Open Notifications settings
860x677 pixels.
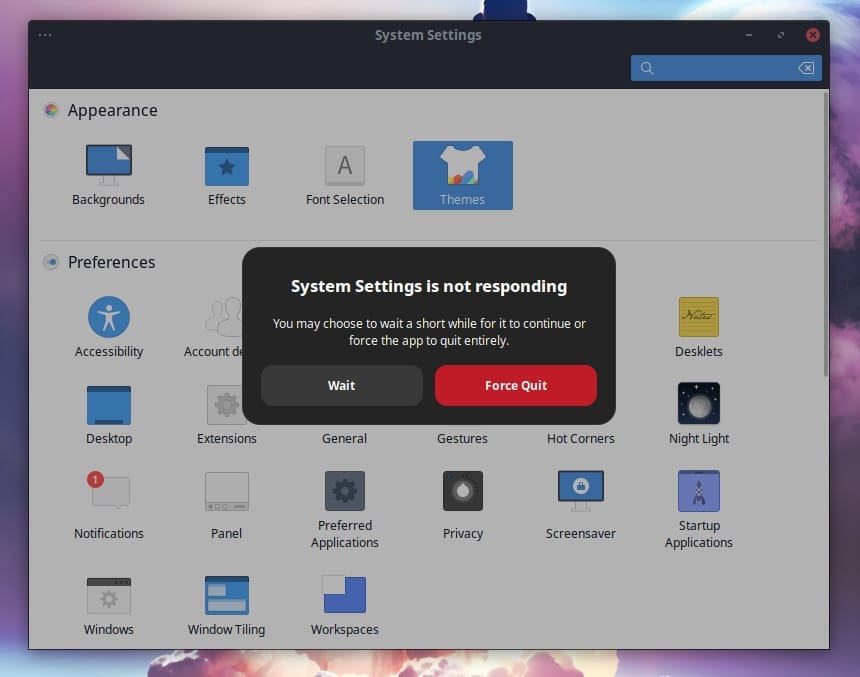[108, 490]
